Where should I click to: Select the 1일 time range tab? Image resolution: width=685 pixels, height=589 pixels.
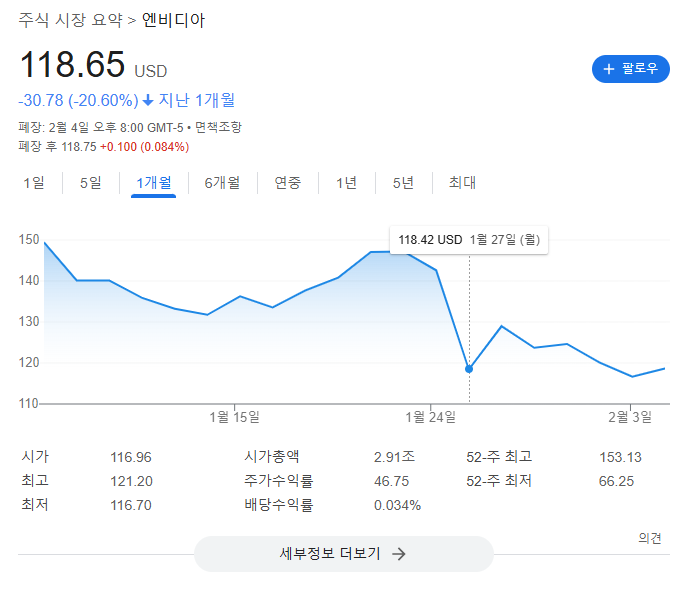click(34, 183)
